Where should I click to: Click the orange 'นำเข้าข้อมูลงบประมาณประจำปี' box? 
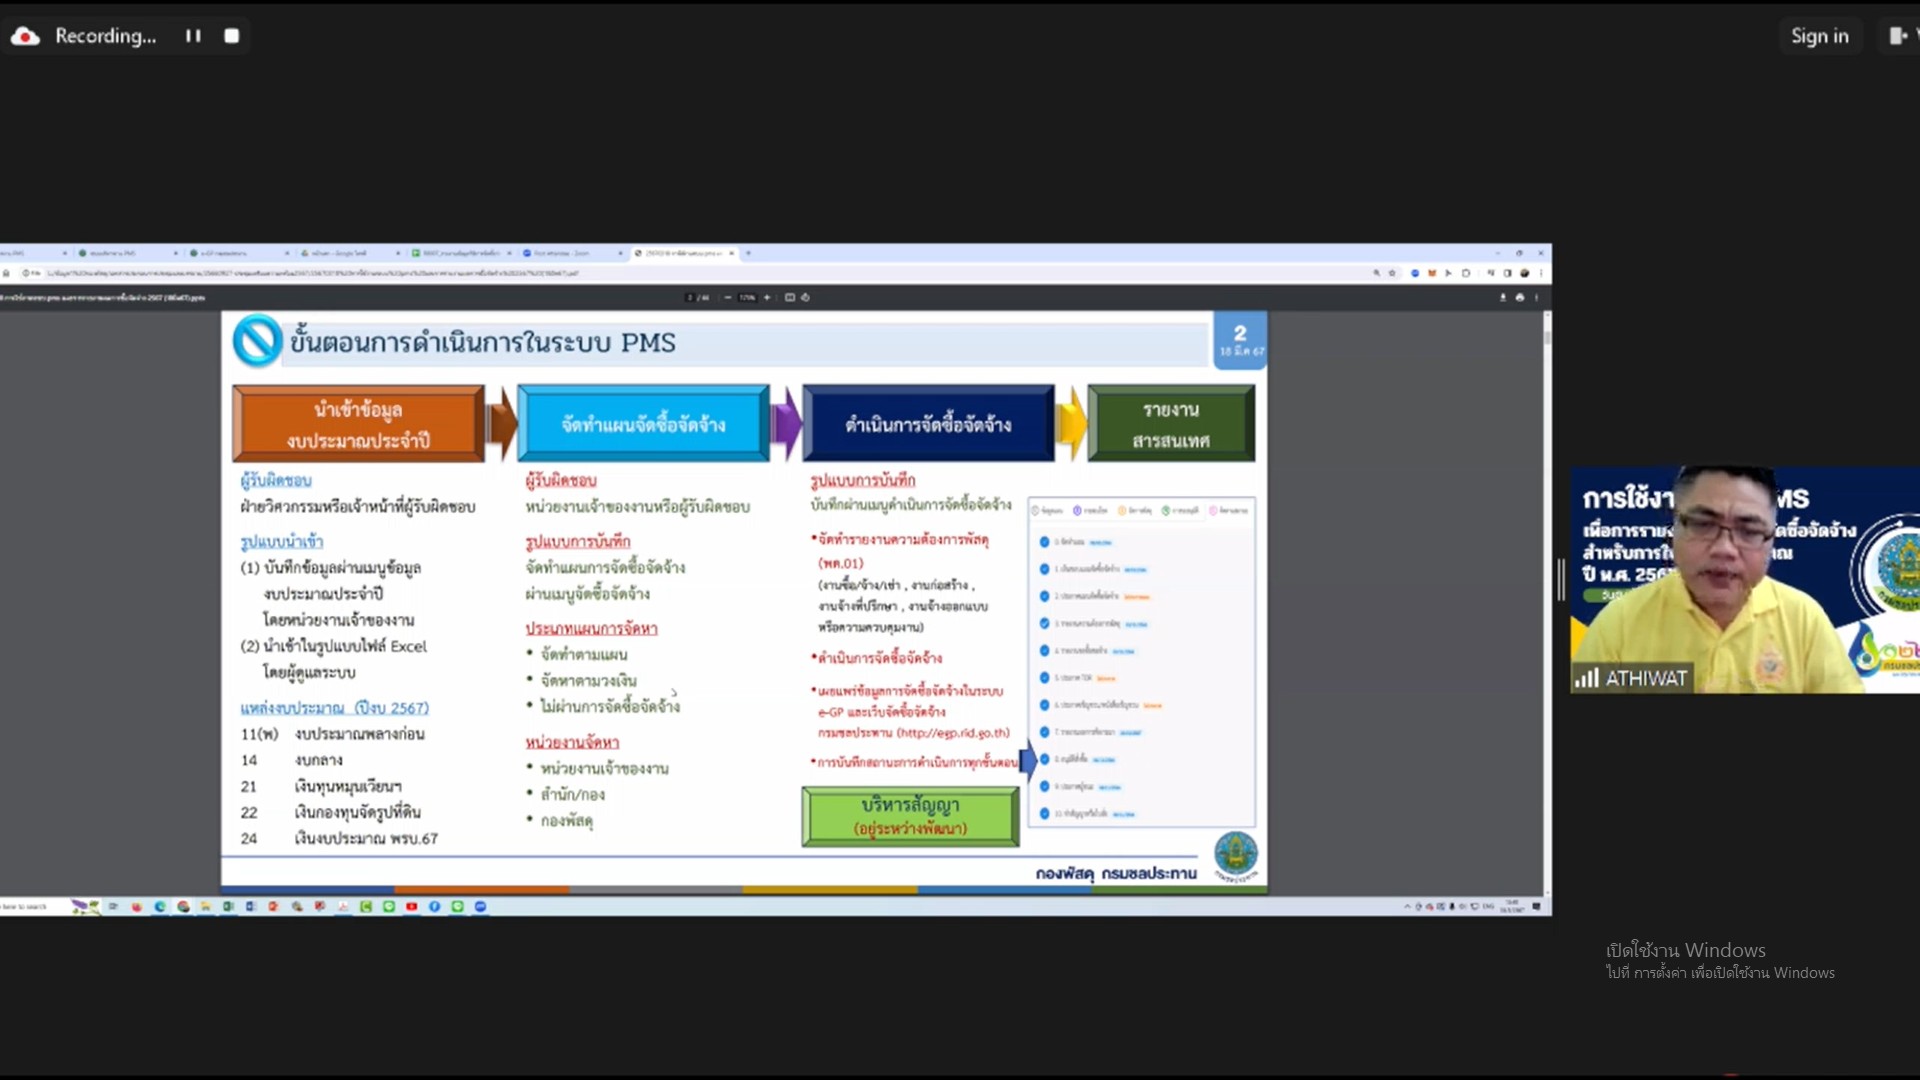(358, 424)
